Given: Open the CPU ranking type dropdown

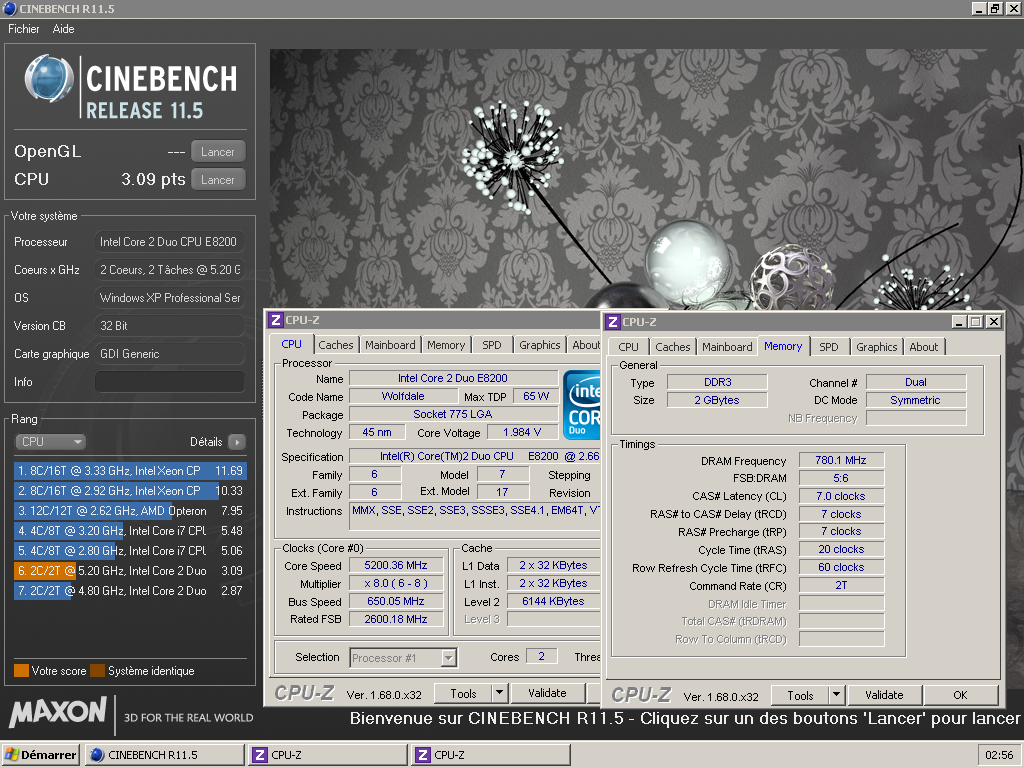Looking at the screenshot, I should tap(50, 441).
